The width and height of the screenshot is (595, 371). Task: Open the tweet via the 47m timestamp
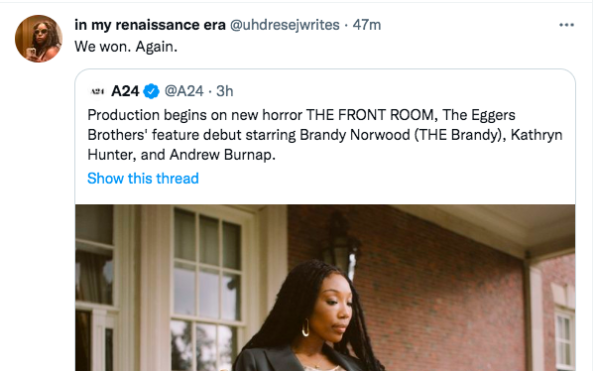coord(367,25)
